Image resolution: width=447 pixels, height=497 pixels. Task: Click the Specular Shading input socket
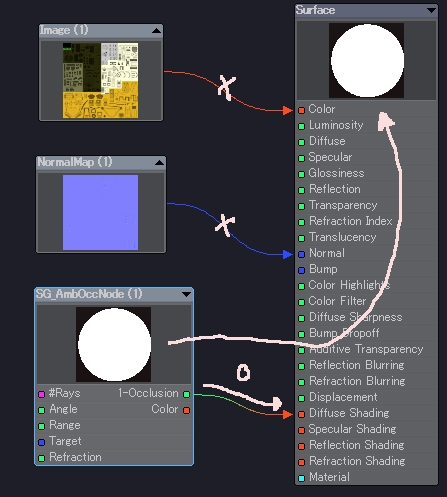[x=301, y=430]
